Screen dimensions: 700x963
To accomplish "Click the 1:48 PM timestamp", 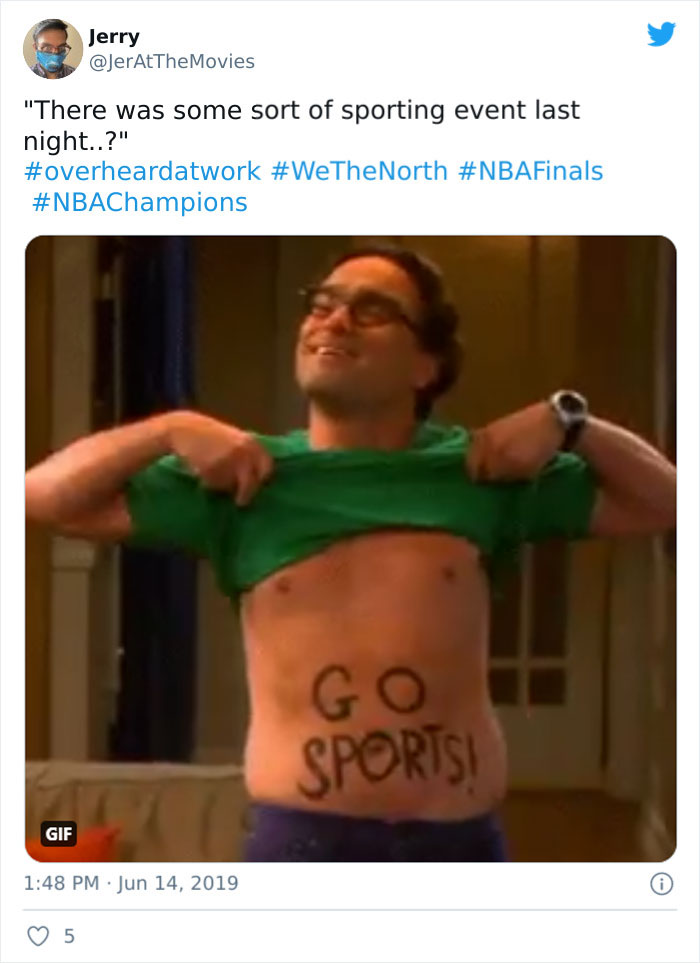I will click(x=61, y=883).
